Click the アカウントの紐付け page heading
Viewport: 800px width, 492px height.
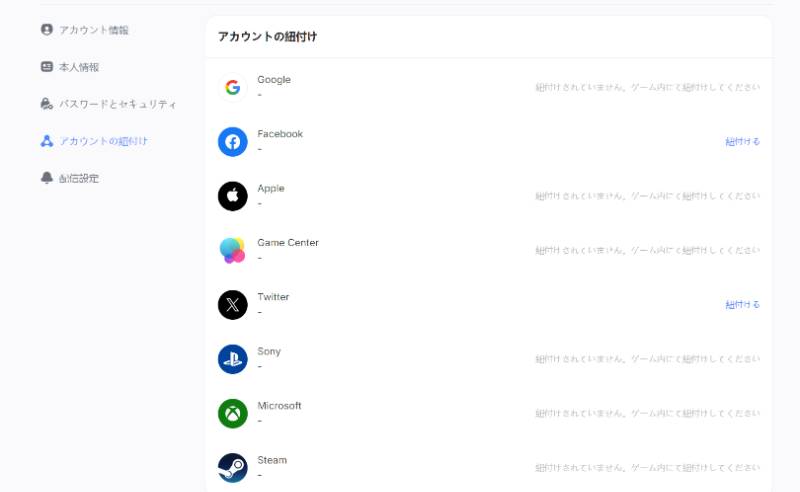pyautogui.click(x=267, y=37)
